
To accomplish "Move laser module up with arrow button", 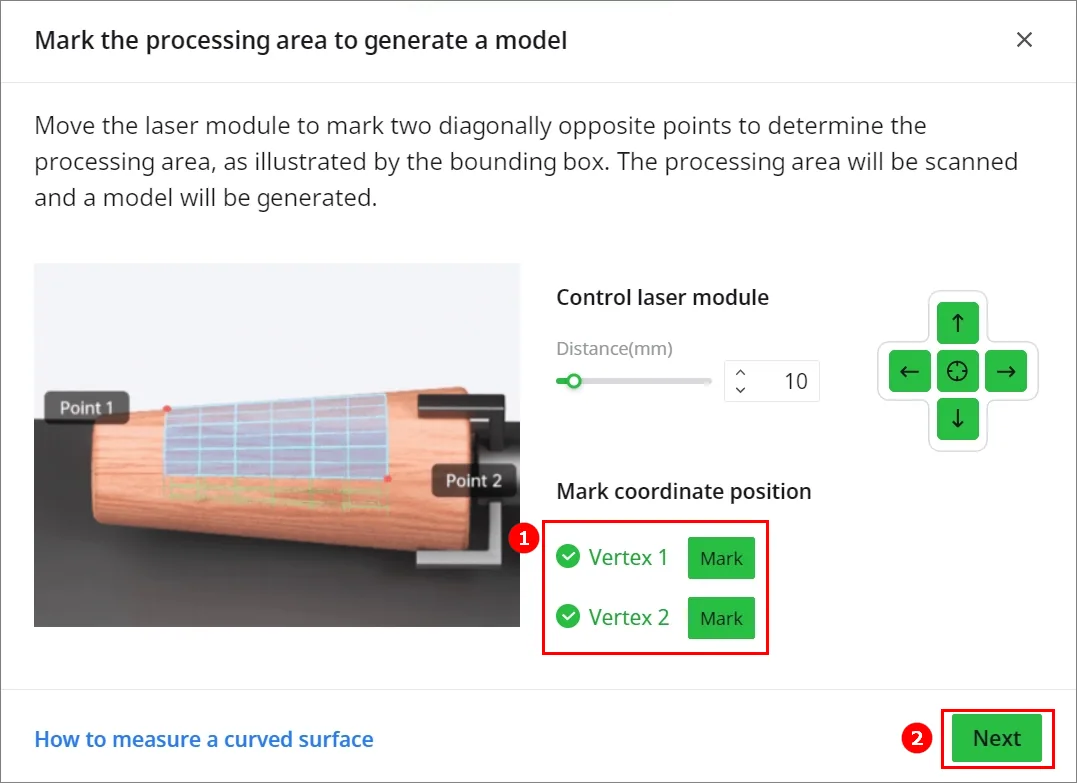I will (957, 323).
